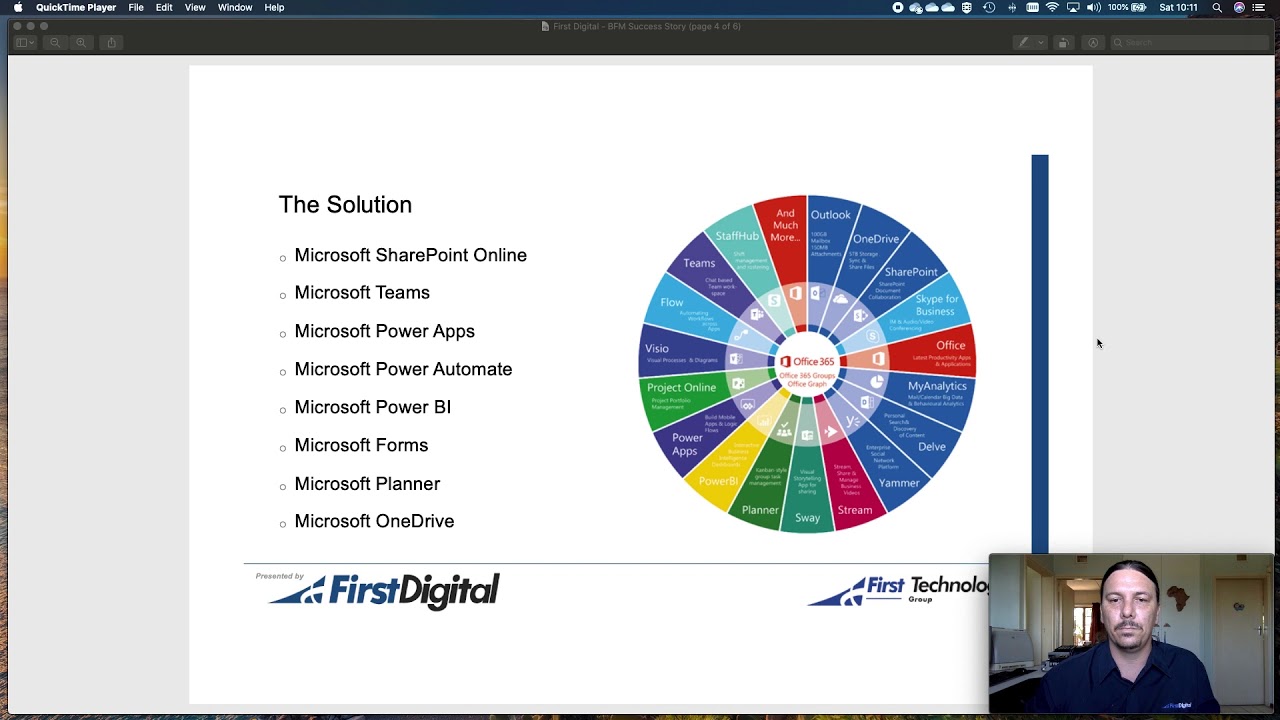Image resolution: width=1280 pixels, height=720 pixels.
Task: Show the markup toolbar icon
Action: (1093, 42)
